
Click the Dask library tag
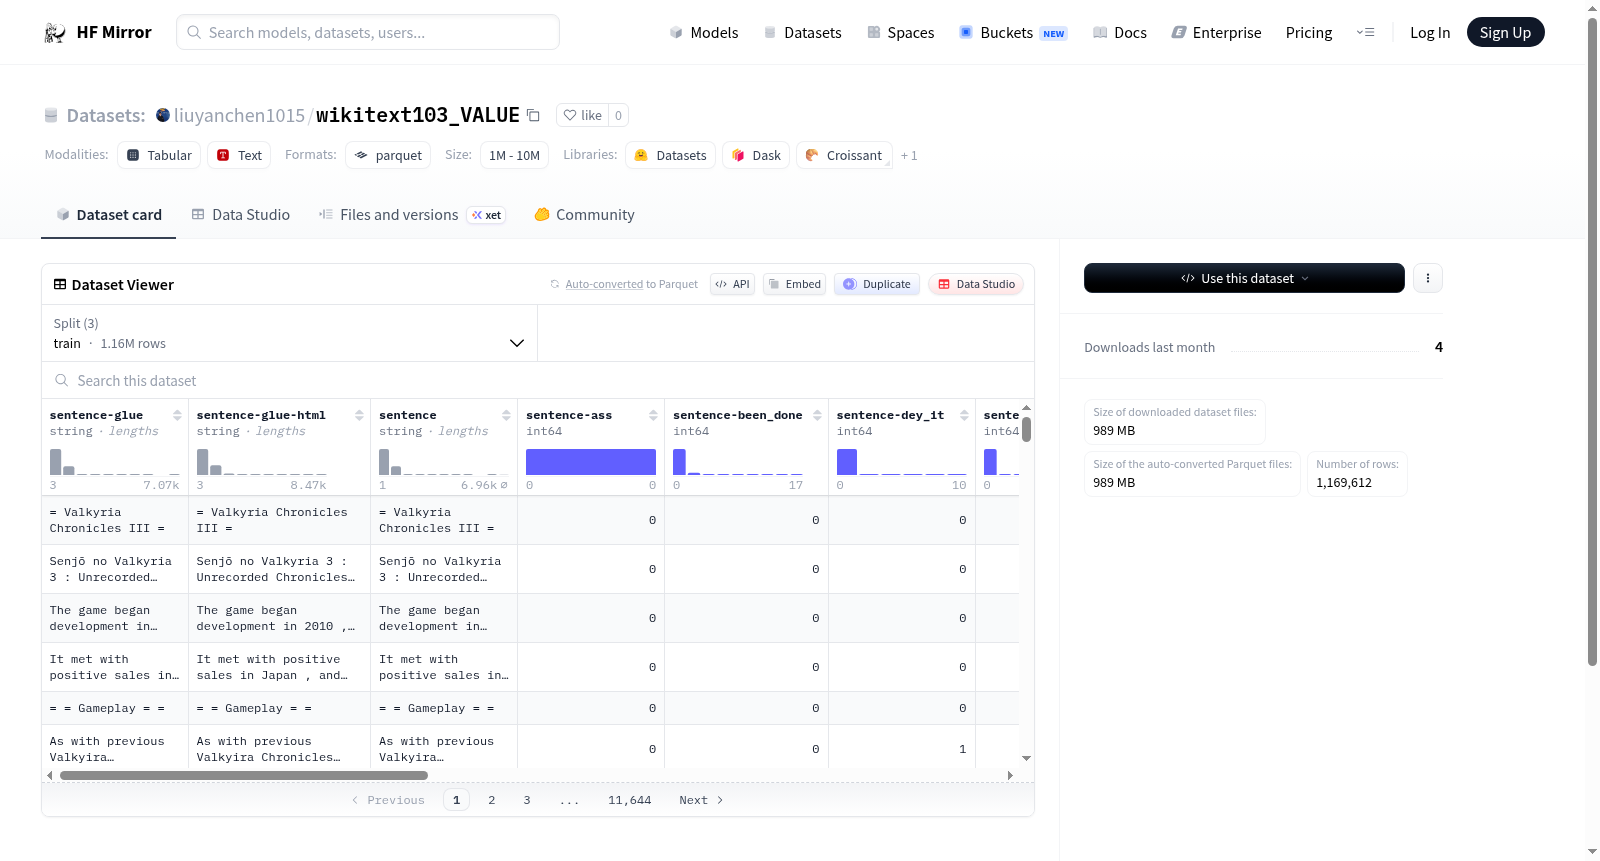coord(756,155)
